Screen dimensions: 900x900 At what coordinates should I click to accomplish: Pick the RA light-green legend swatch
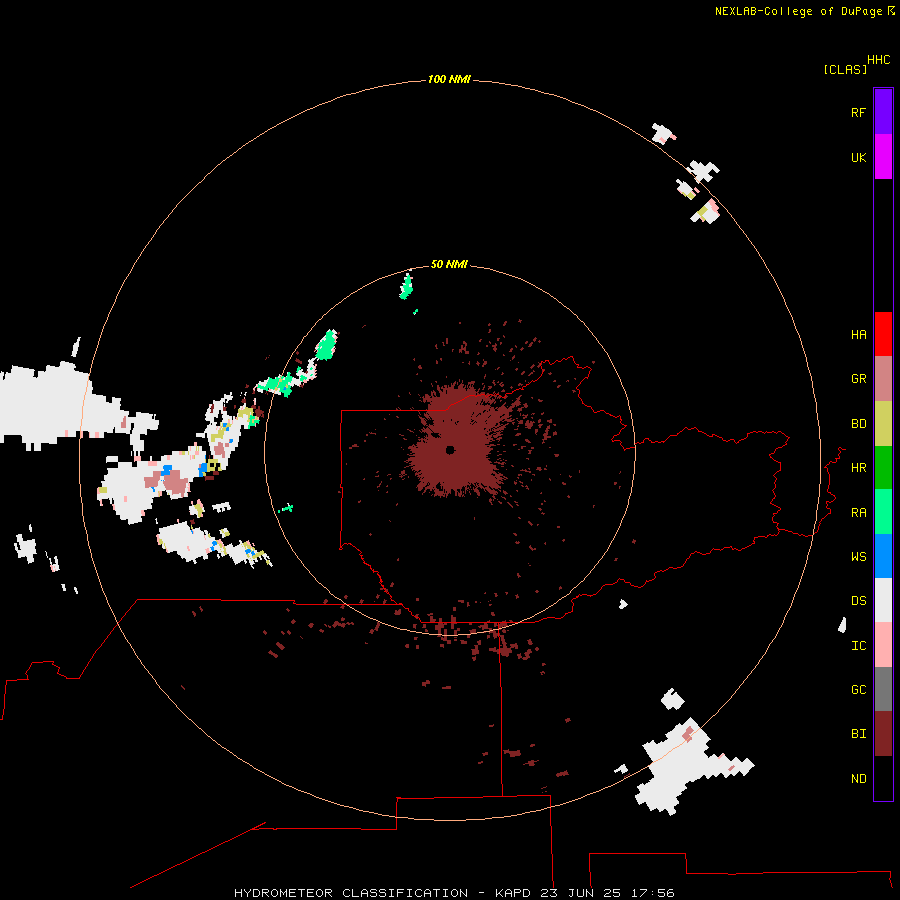pyautogui.click(x=883, y=512)
